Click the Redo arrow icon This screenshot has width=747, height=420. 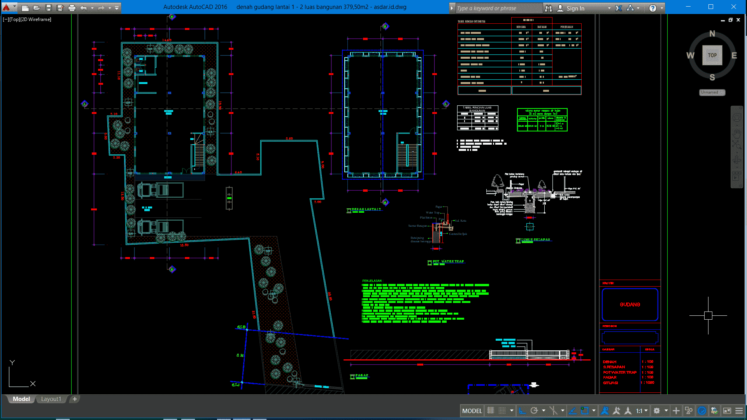101,8
